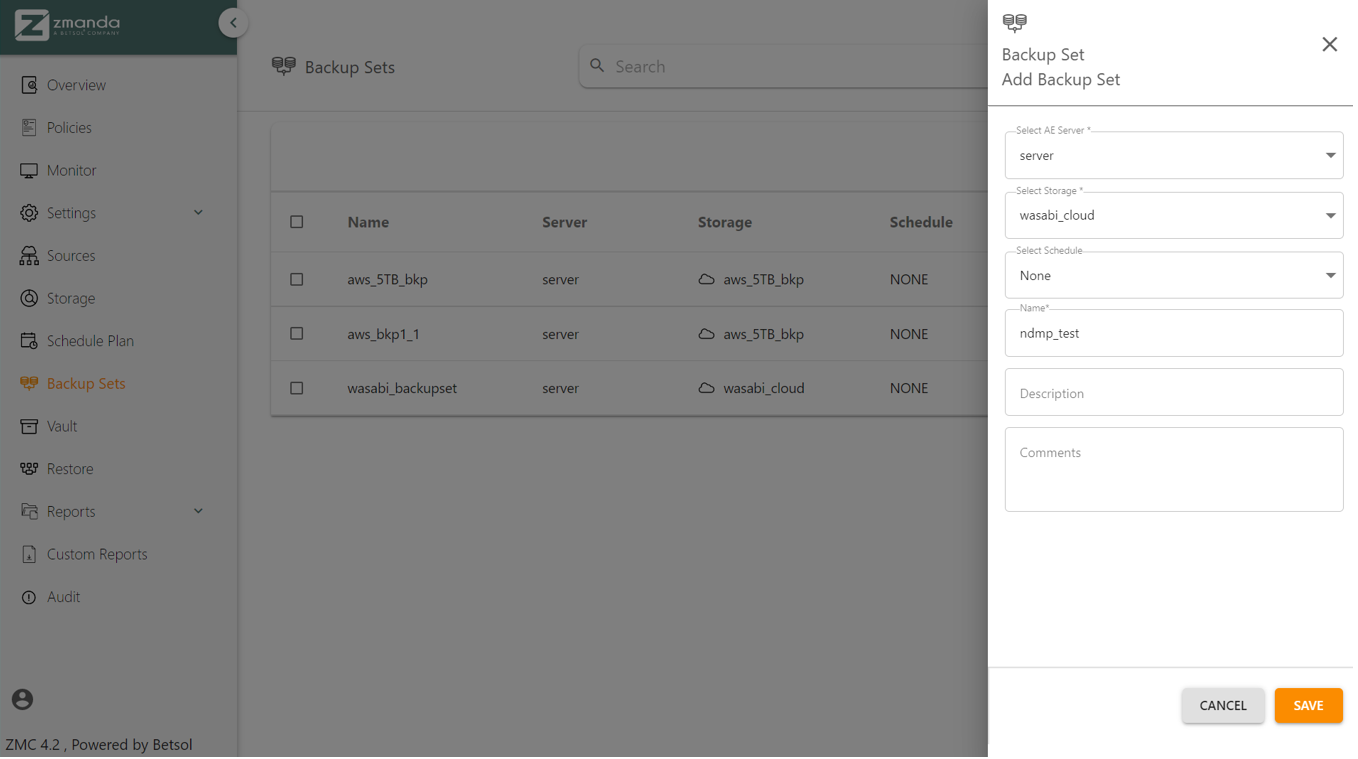Viewport: 1358px width, 759px height.
Task: Click wasabi_cloud storage cell in table
Action: click(x=766, y=389)
